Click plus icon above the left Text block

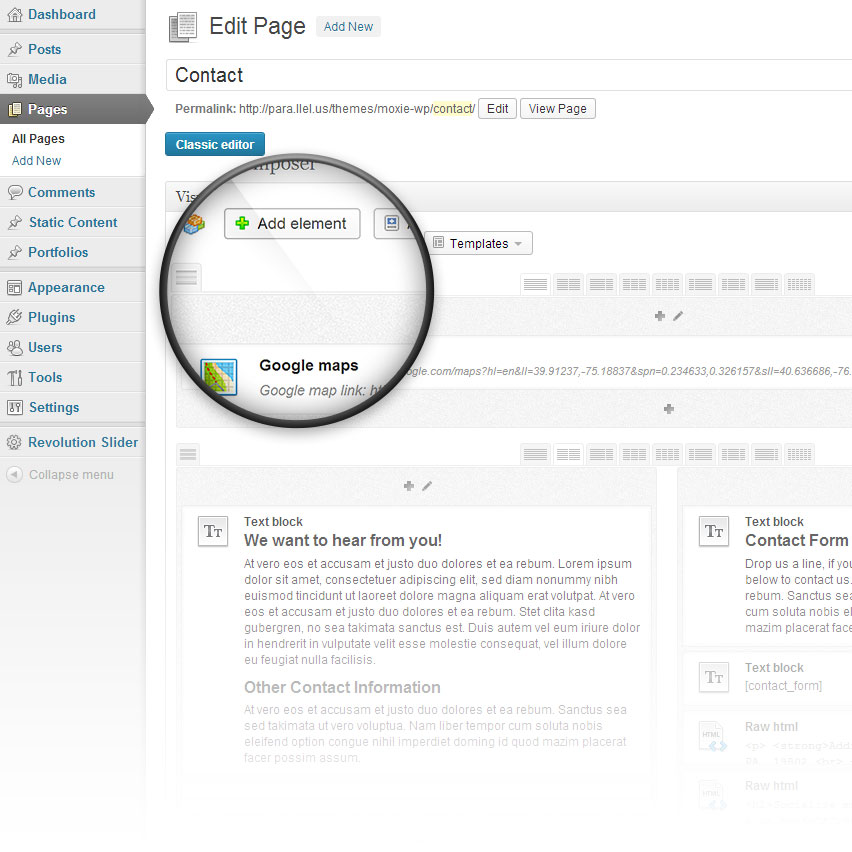point(408,486)
